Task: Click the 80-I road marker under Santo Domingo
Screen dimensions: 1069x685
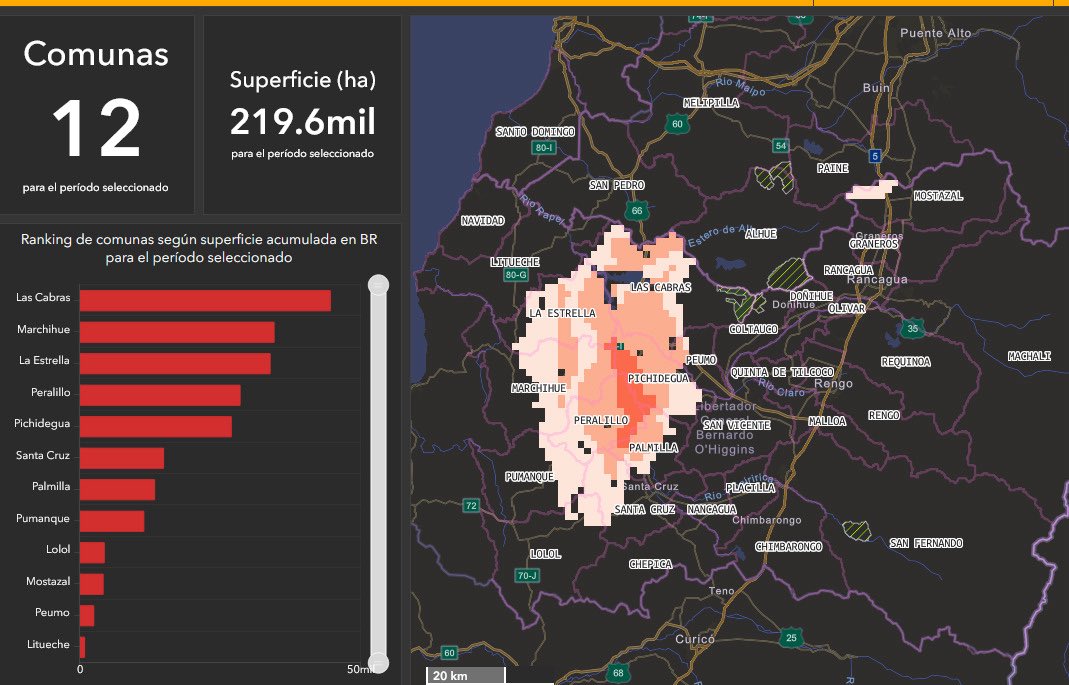Action: coord(544,148)
